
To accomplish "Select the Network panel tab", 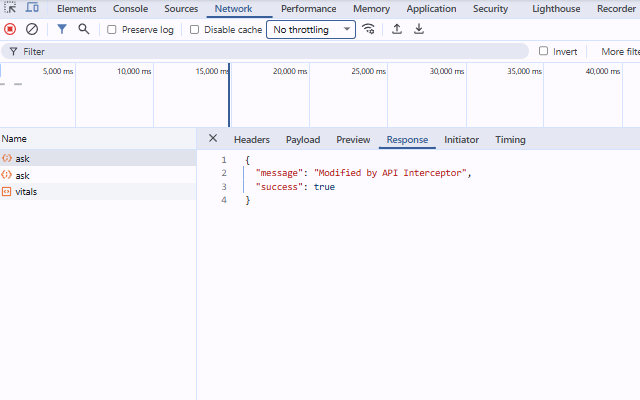I will point(233,9).
